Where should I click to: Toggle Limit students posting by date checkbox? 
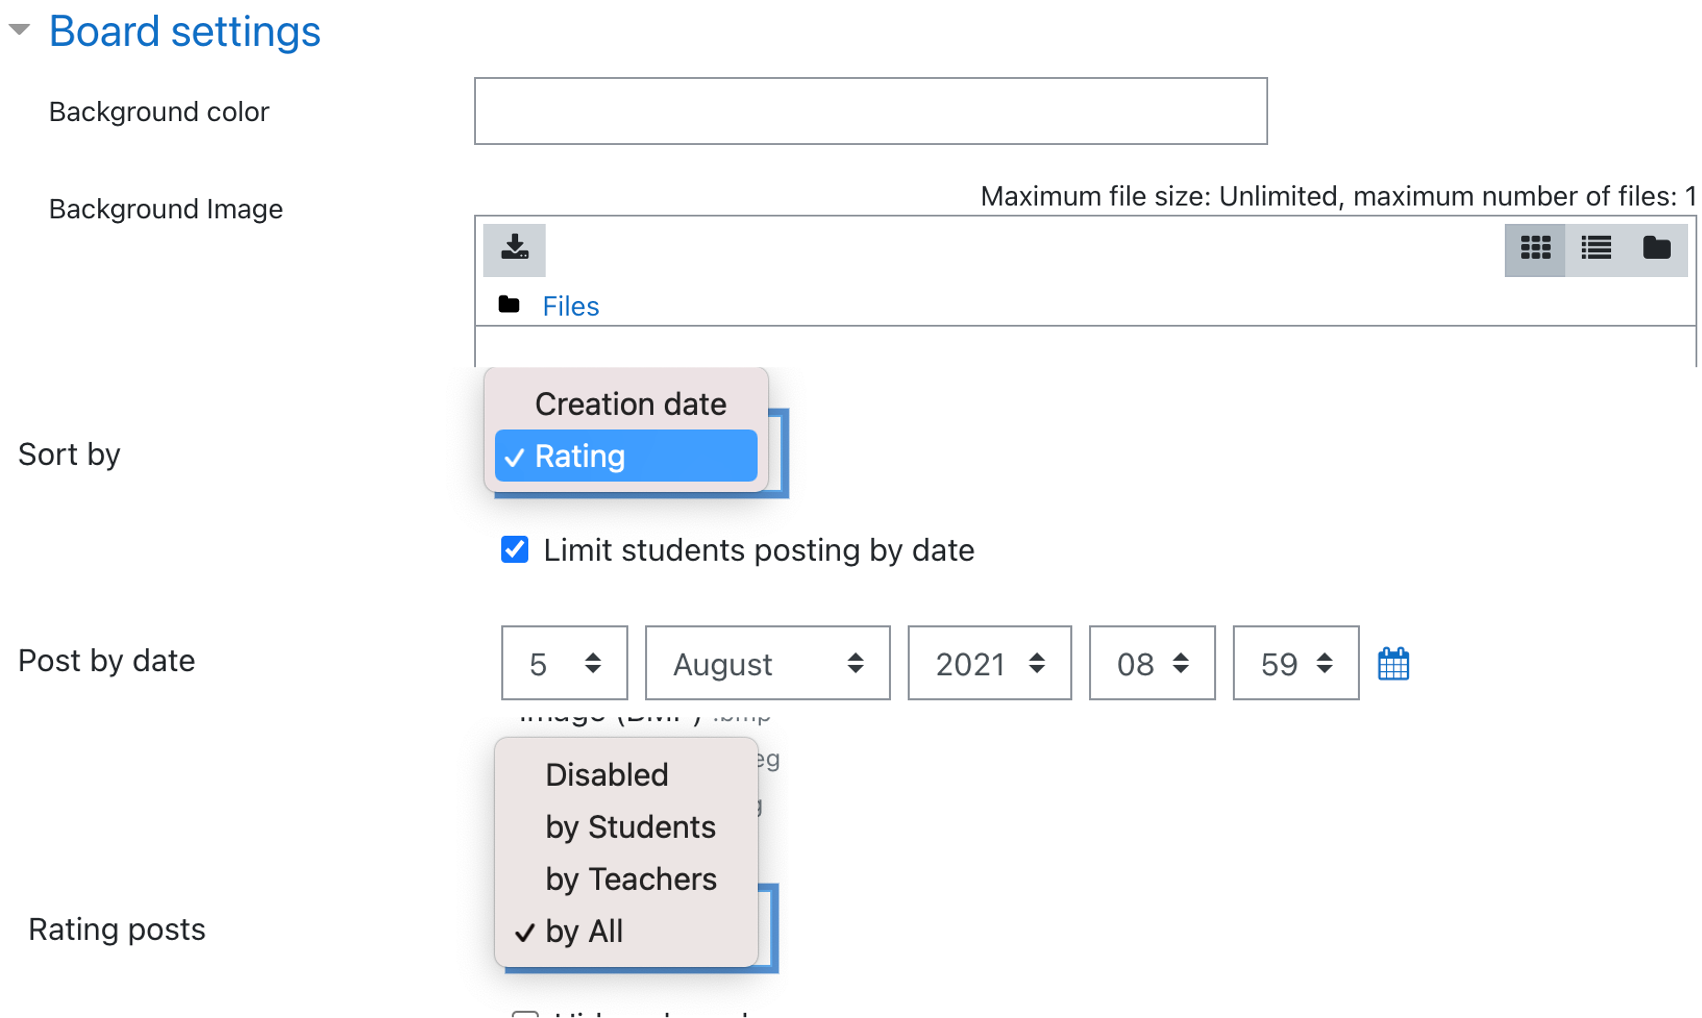coord(515,550)
